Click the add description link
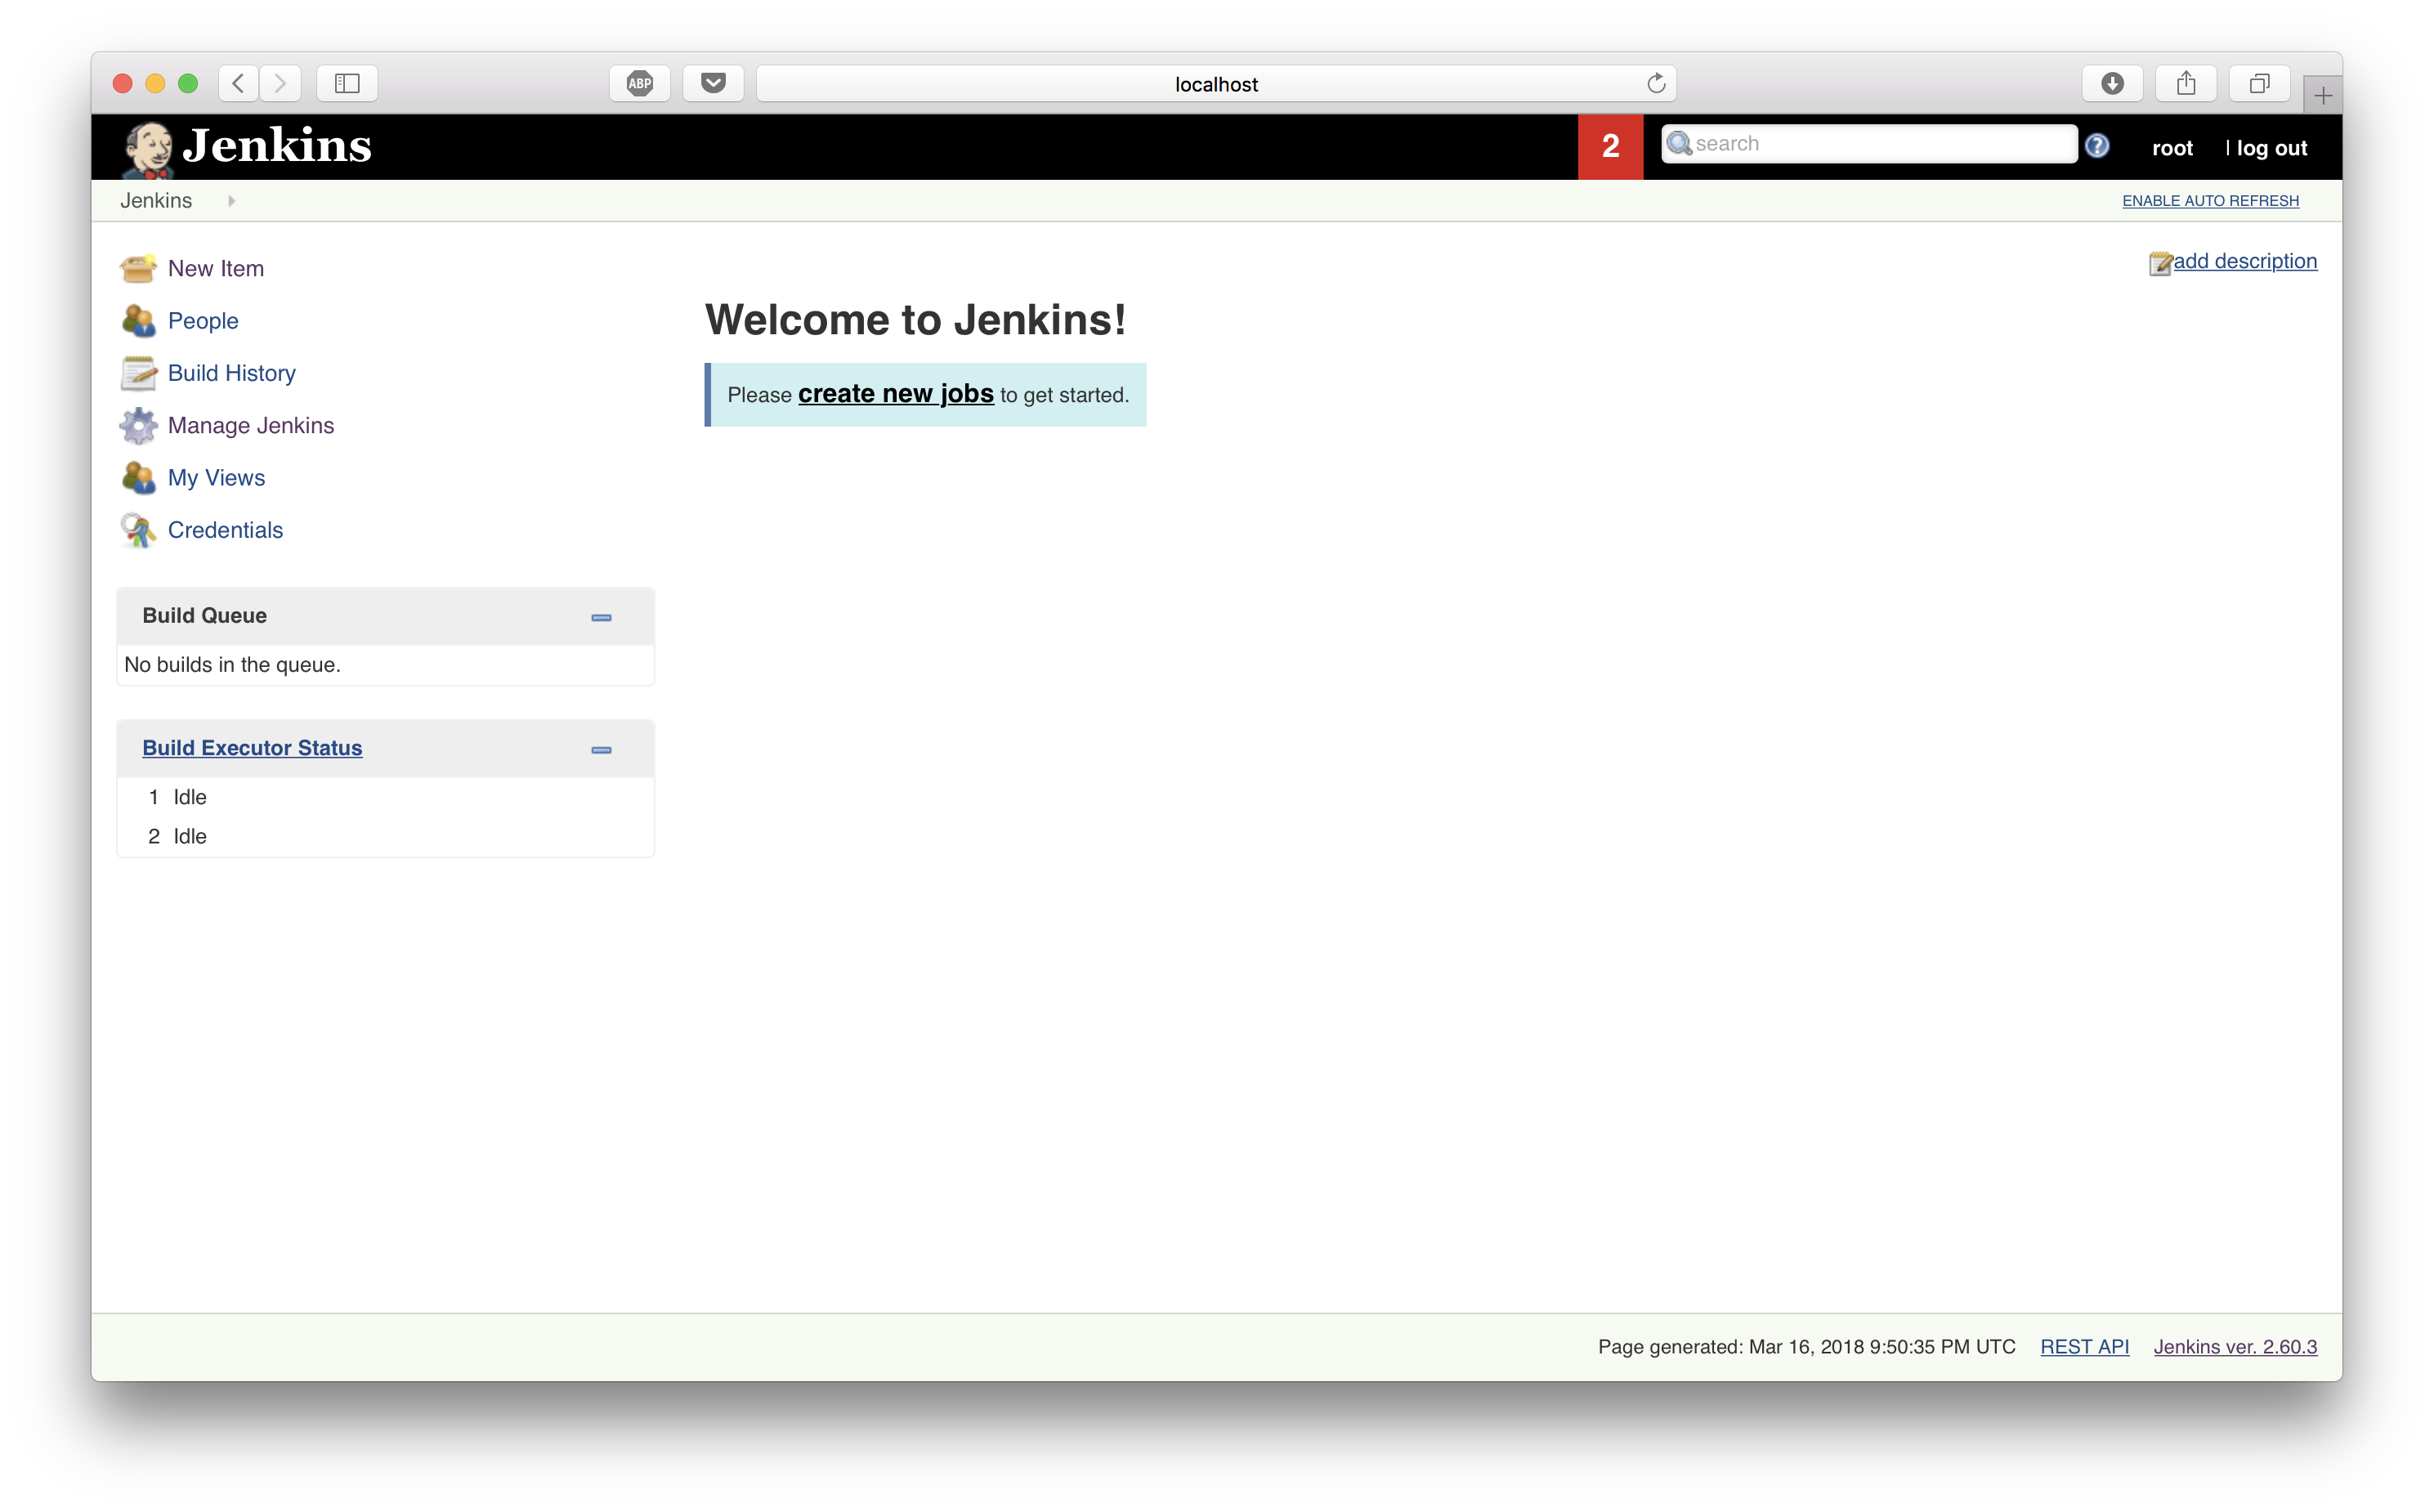Screen dimensions: 2434x1512 [x=2245, y=261]
